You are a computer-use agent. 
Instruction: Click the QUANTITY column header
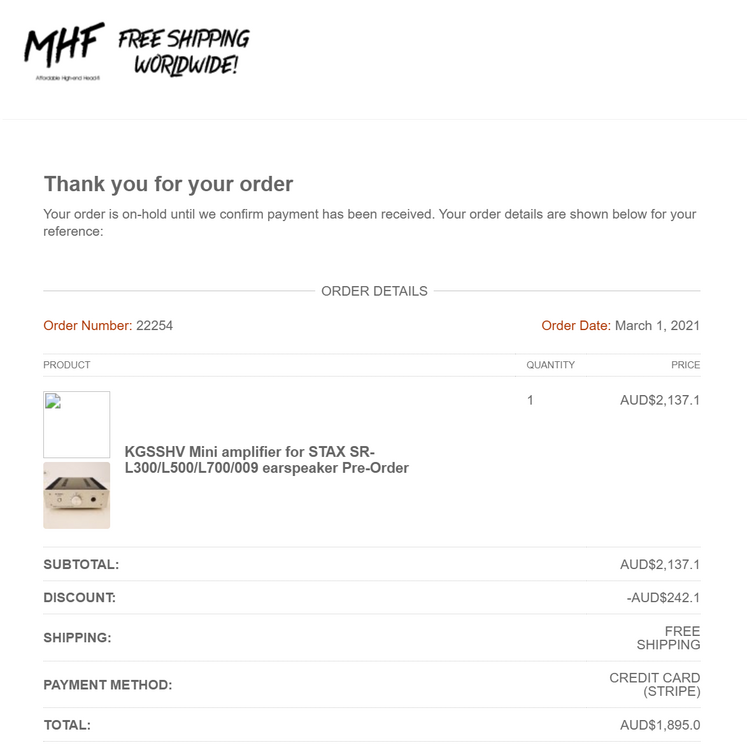pyautogui.click(x=550, y=365)
